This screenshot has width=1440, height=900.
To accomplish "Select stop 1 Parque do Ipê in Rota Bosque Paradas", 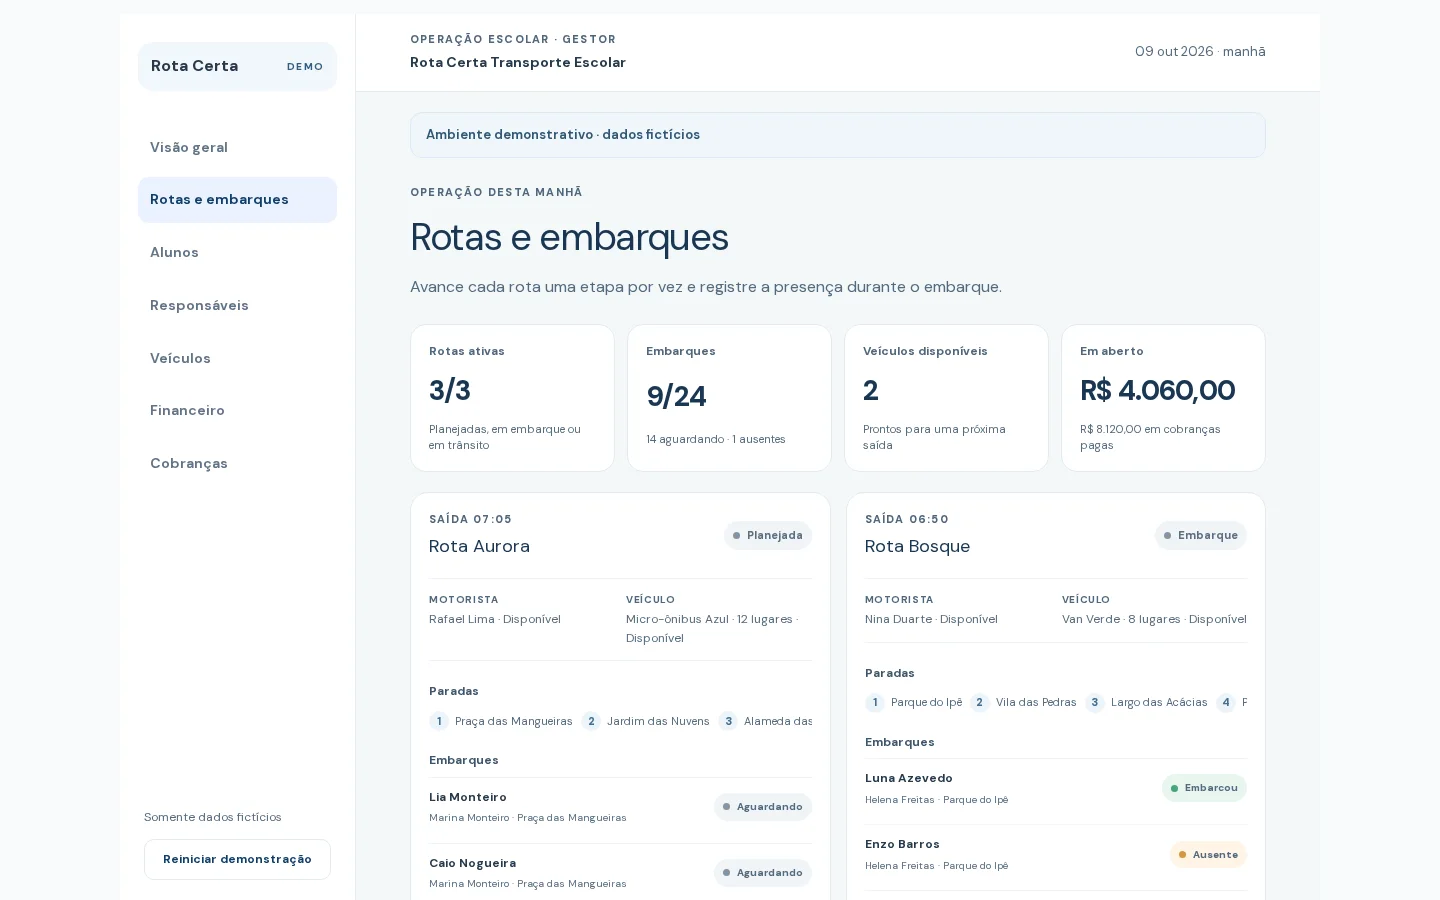I will [x=914, y=702].
